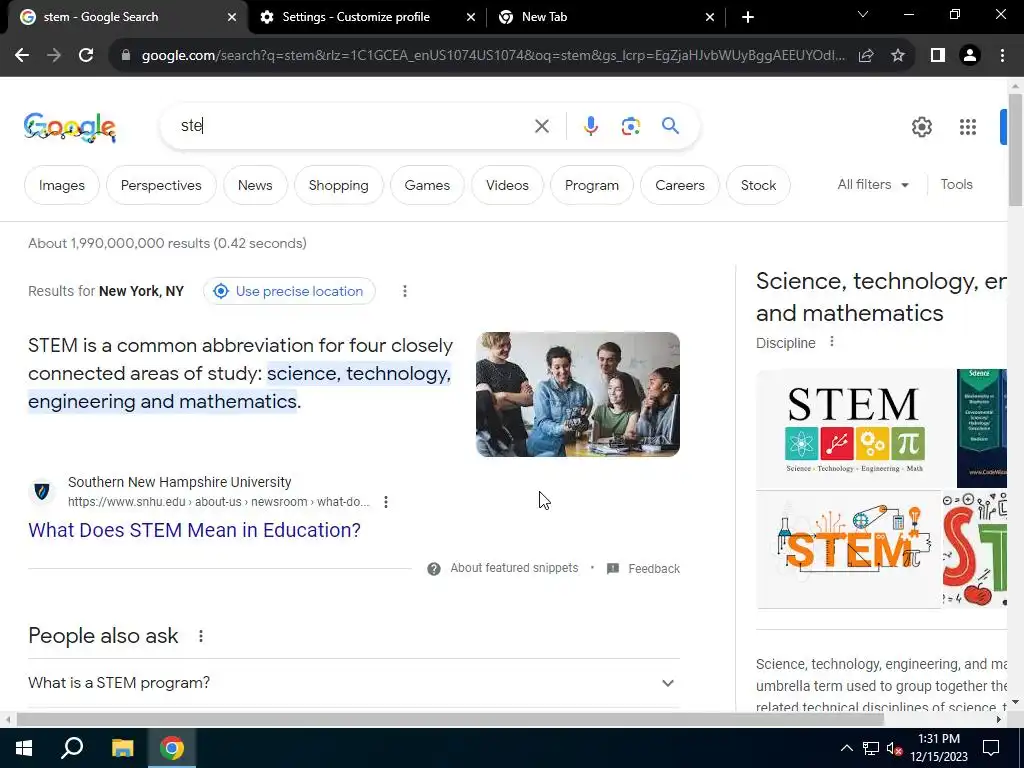1024x768 pixels.
Task: Open the Google apps grid
Action: (968, 127)
